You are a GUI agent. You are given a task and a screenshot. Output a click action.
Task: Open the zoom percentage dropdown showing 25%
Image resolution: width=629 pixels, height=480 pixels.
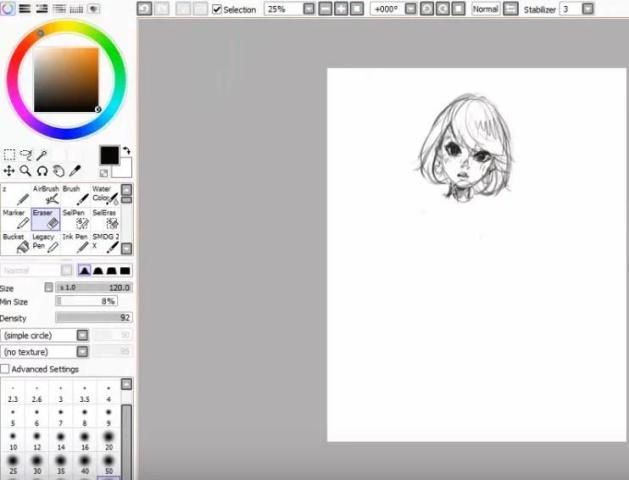coord(308,9)
